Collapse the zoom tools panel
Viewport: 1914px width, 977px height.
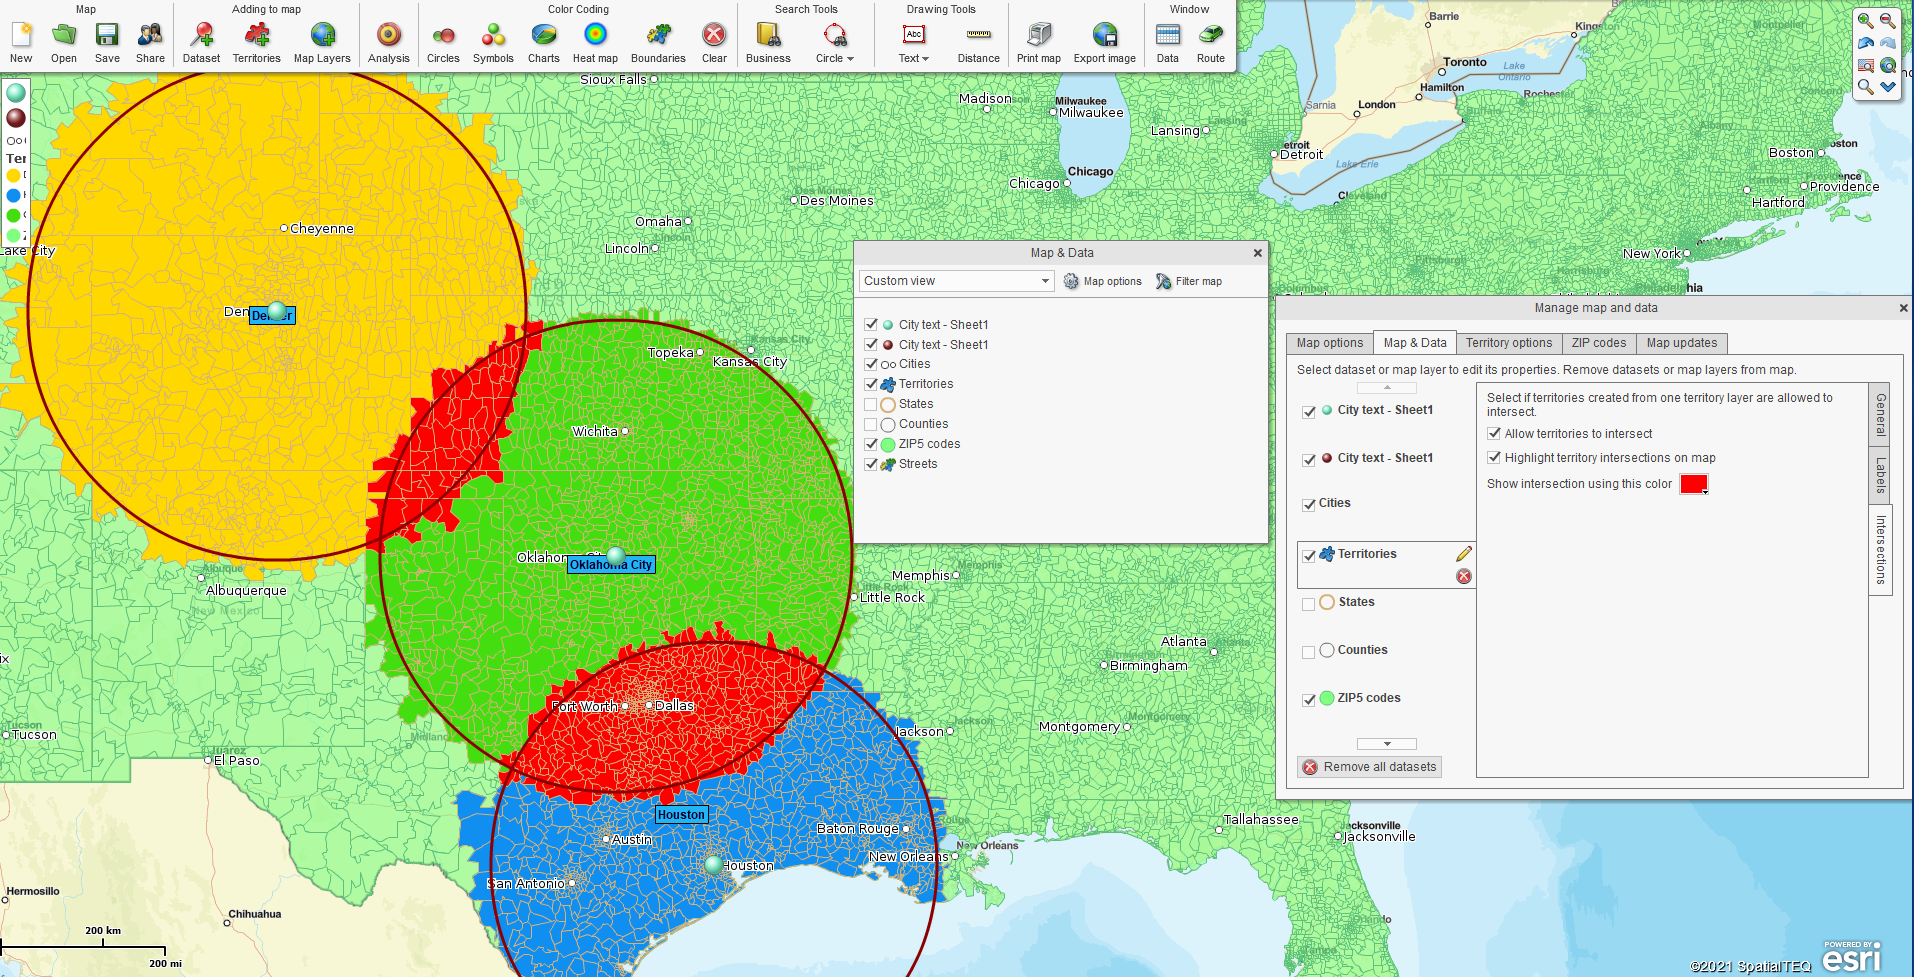1888,88
